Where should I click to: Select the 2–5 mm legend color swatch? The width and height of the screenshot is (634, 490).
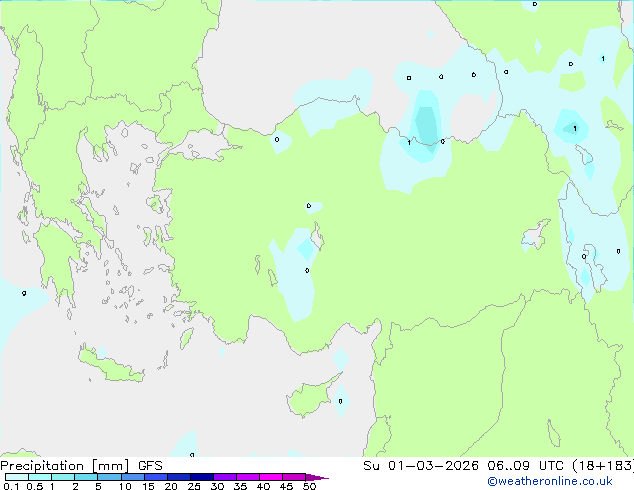click(x=86, y=477)
